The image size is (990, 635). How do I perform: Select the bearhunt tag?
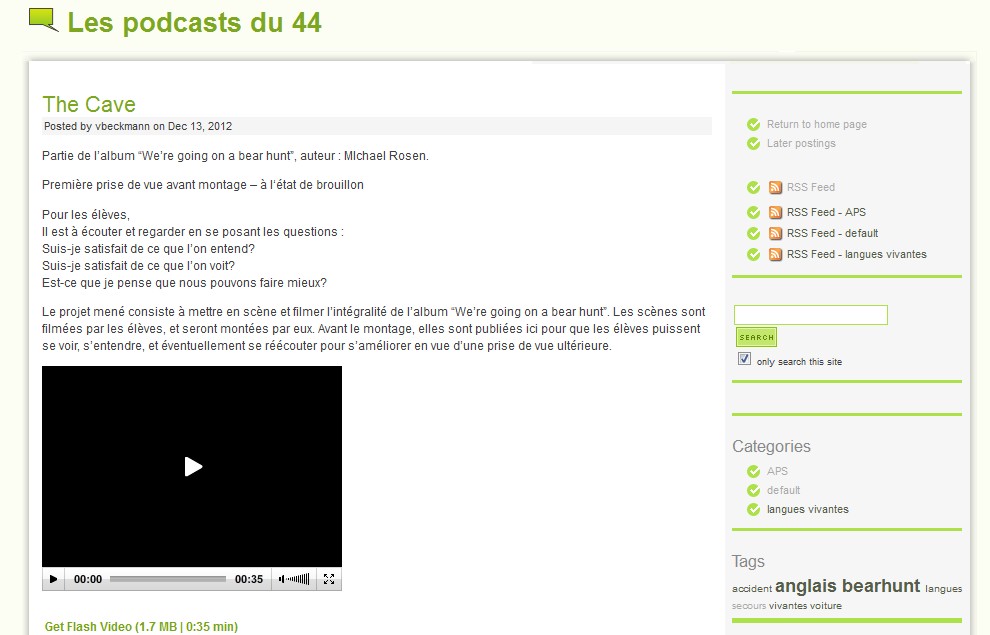tap(881, 586)
